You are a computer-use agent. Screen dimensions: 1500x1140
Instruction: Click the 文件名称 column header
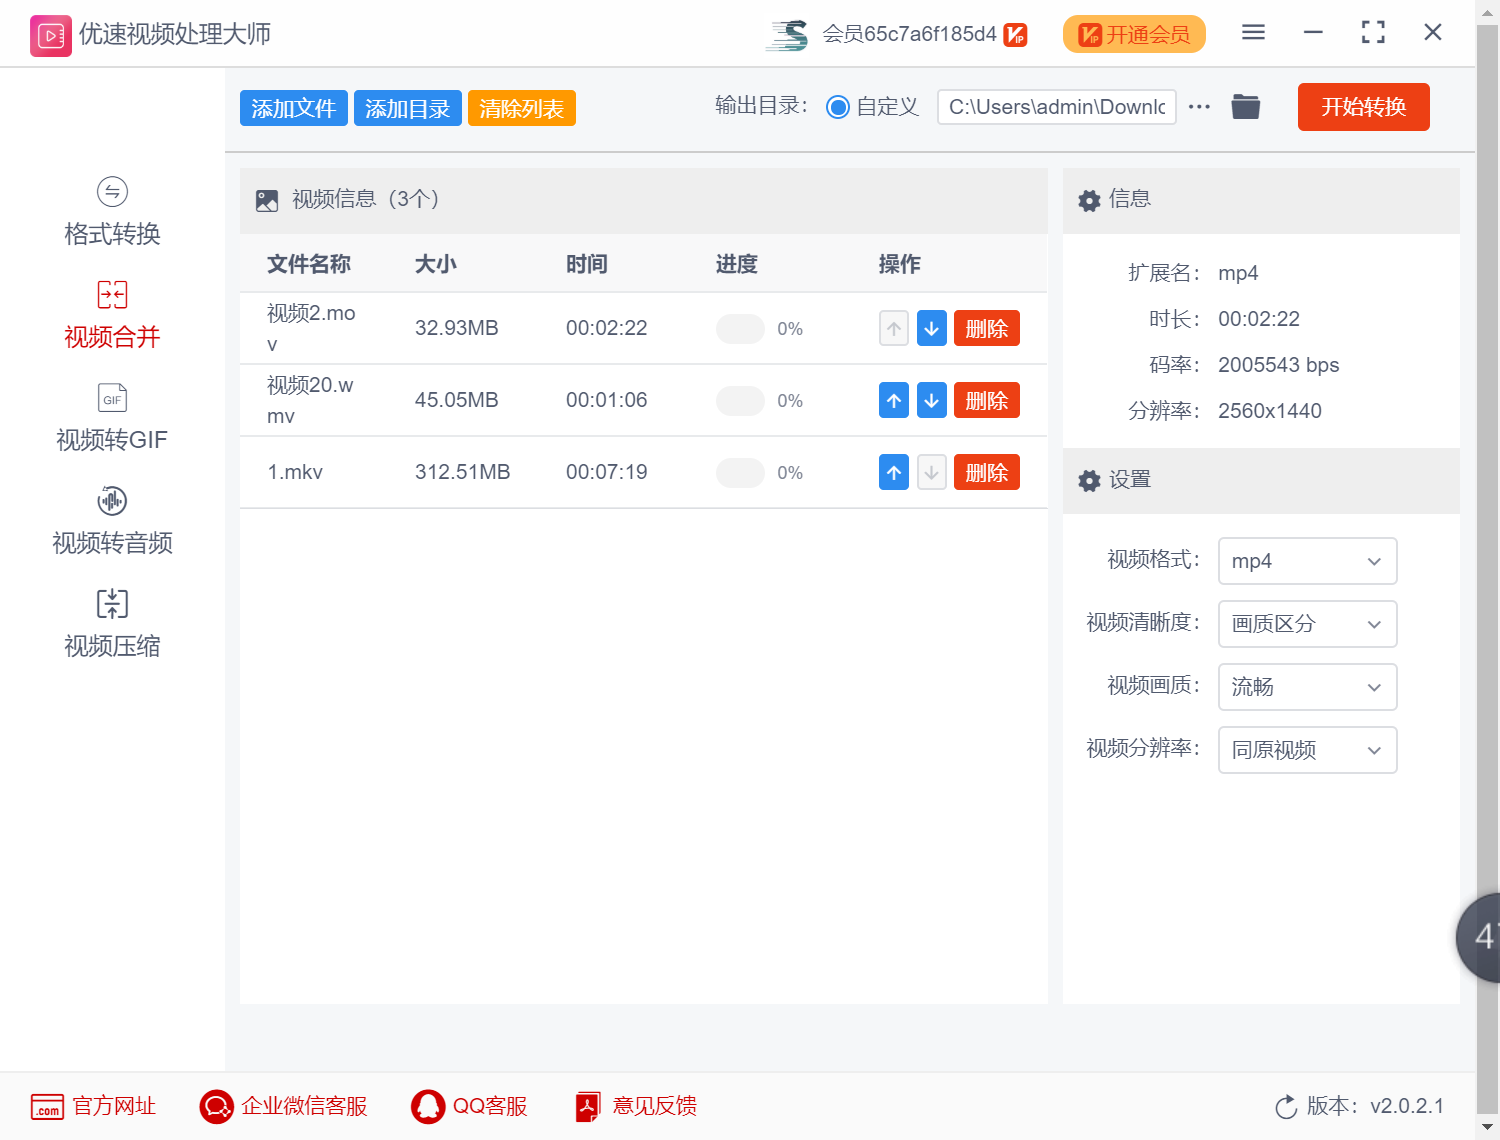[309, 264]
